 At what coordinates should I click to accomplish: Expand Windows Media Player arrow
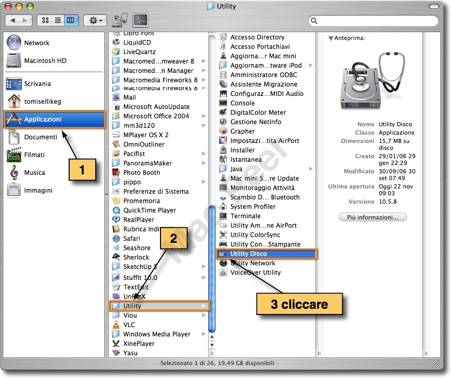(203, 334)
